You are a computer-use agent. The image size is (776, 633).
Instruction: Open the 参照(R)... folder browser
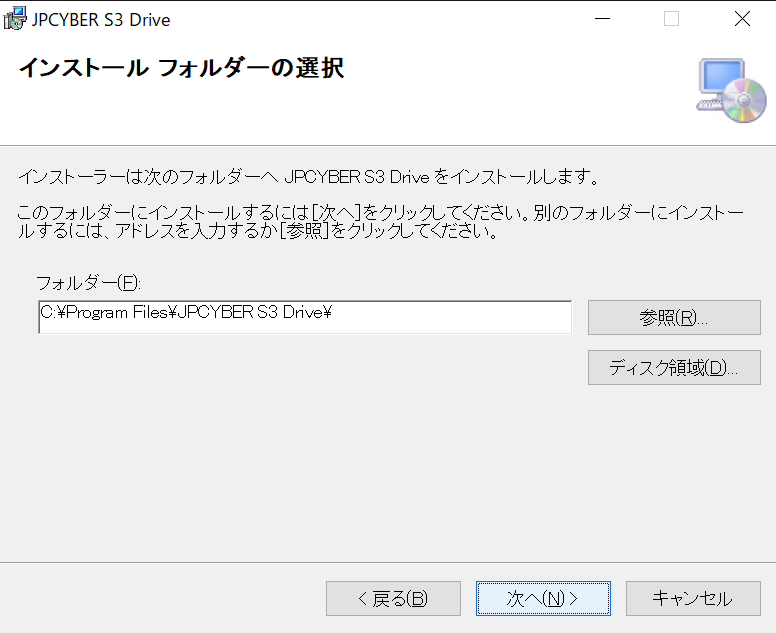[674, 317]
